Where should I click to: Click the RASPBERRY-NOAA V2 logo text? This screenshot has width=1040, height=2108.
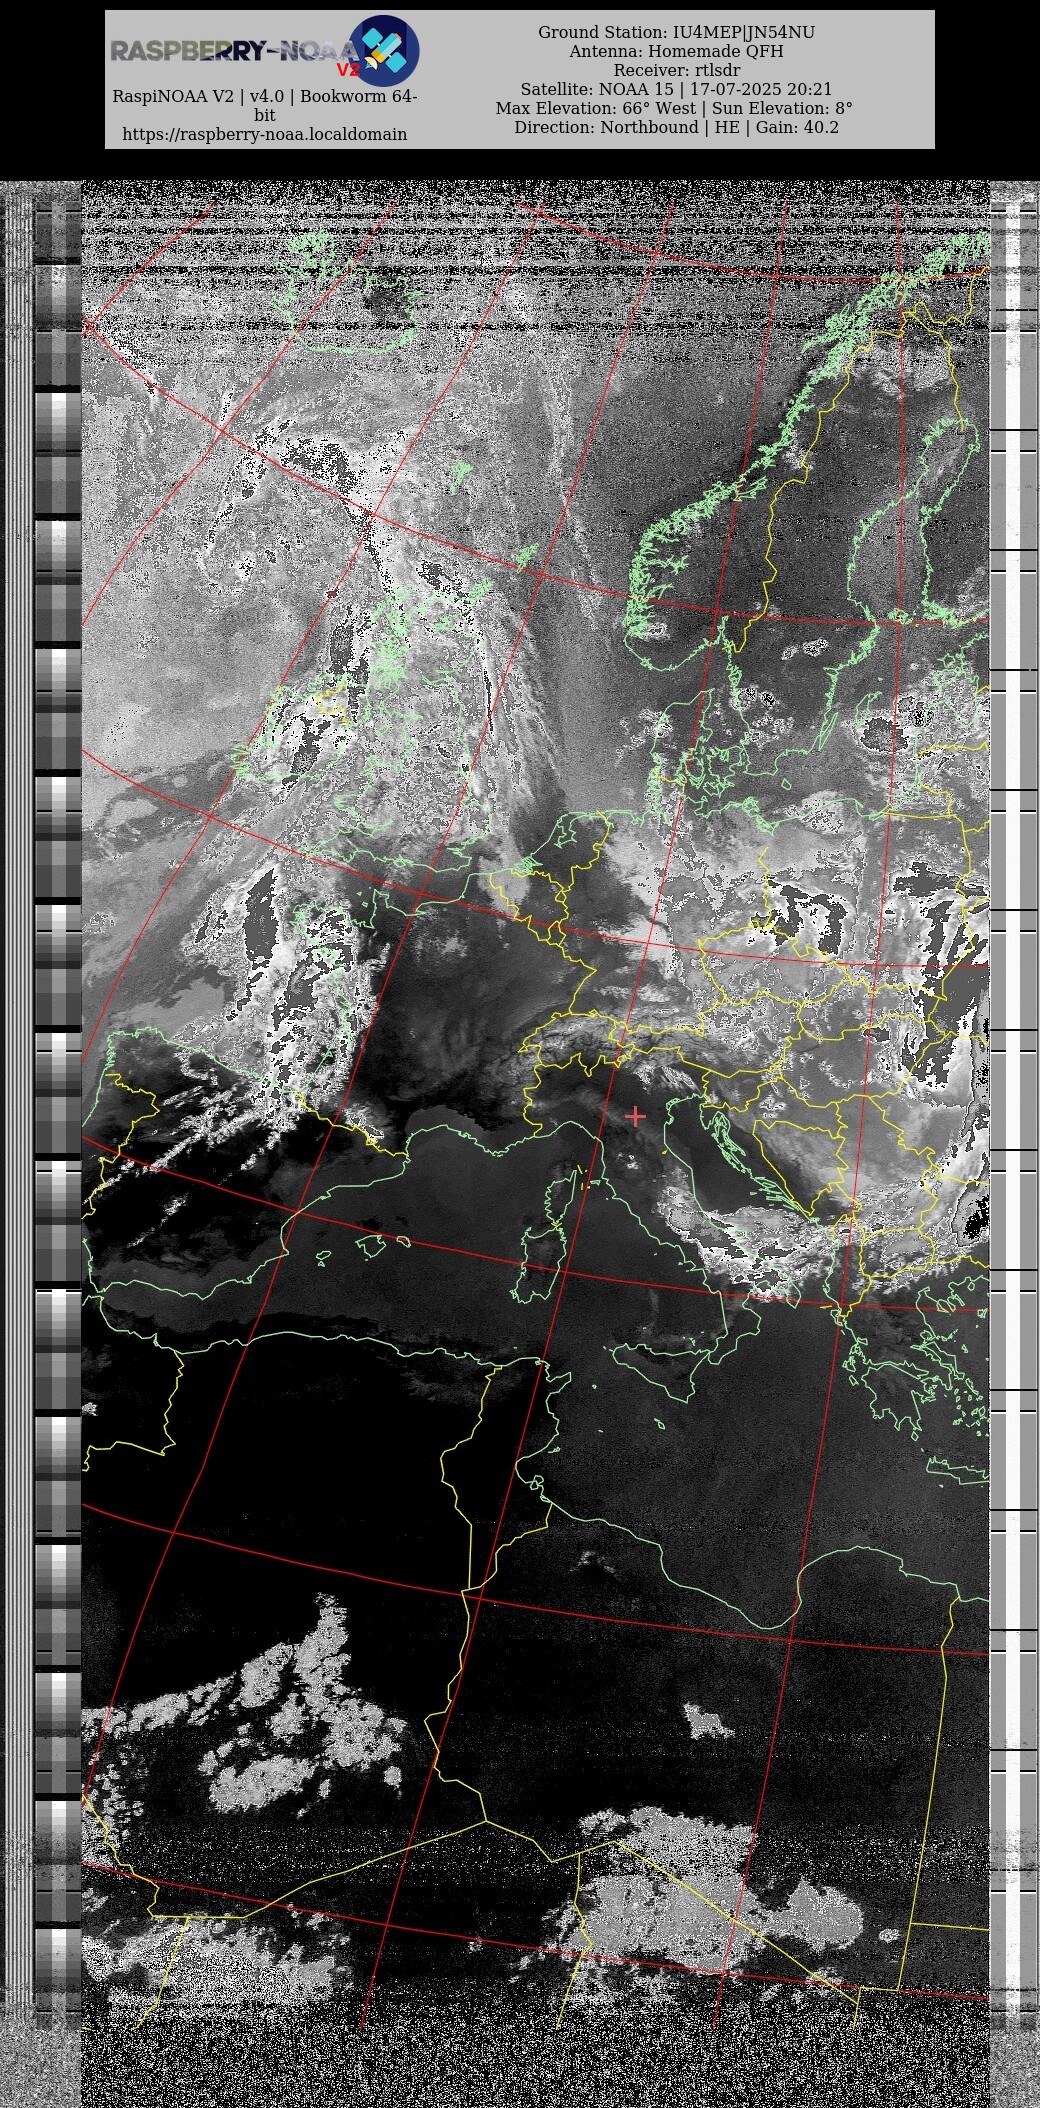235,54
